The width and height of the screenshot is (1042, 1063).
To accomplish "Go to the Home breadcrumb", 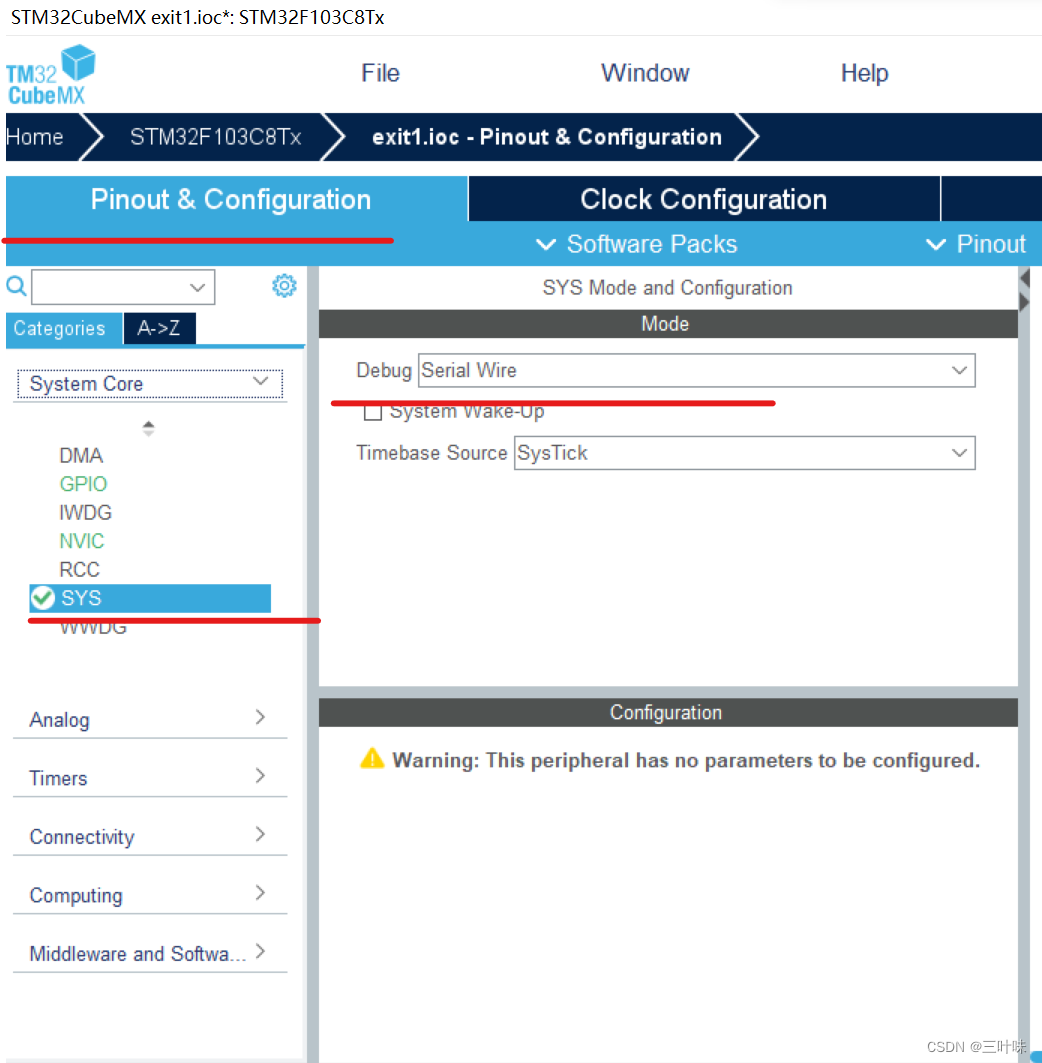I will coord(35,137).
